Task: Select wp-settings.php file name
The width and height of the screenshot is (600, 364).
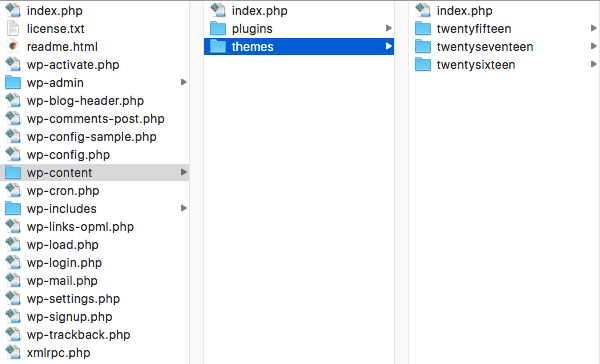Action: 73,299
